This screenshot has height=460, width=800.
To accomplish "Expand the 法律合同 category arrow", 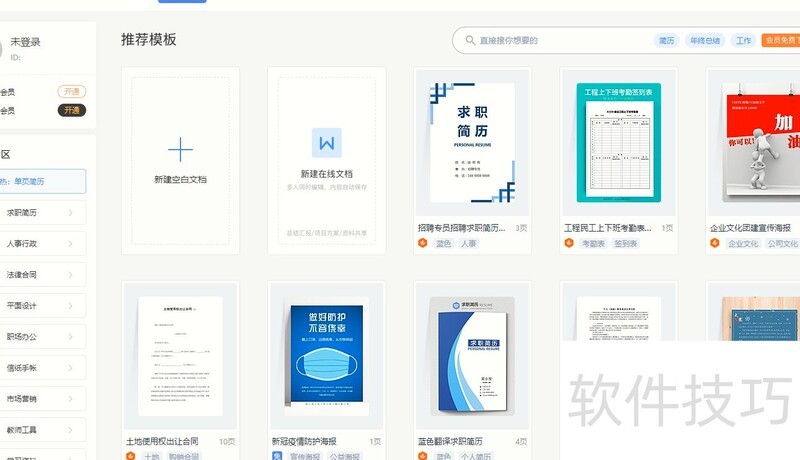I will (70, 275).
